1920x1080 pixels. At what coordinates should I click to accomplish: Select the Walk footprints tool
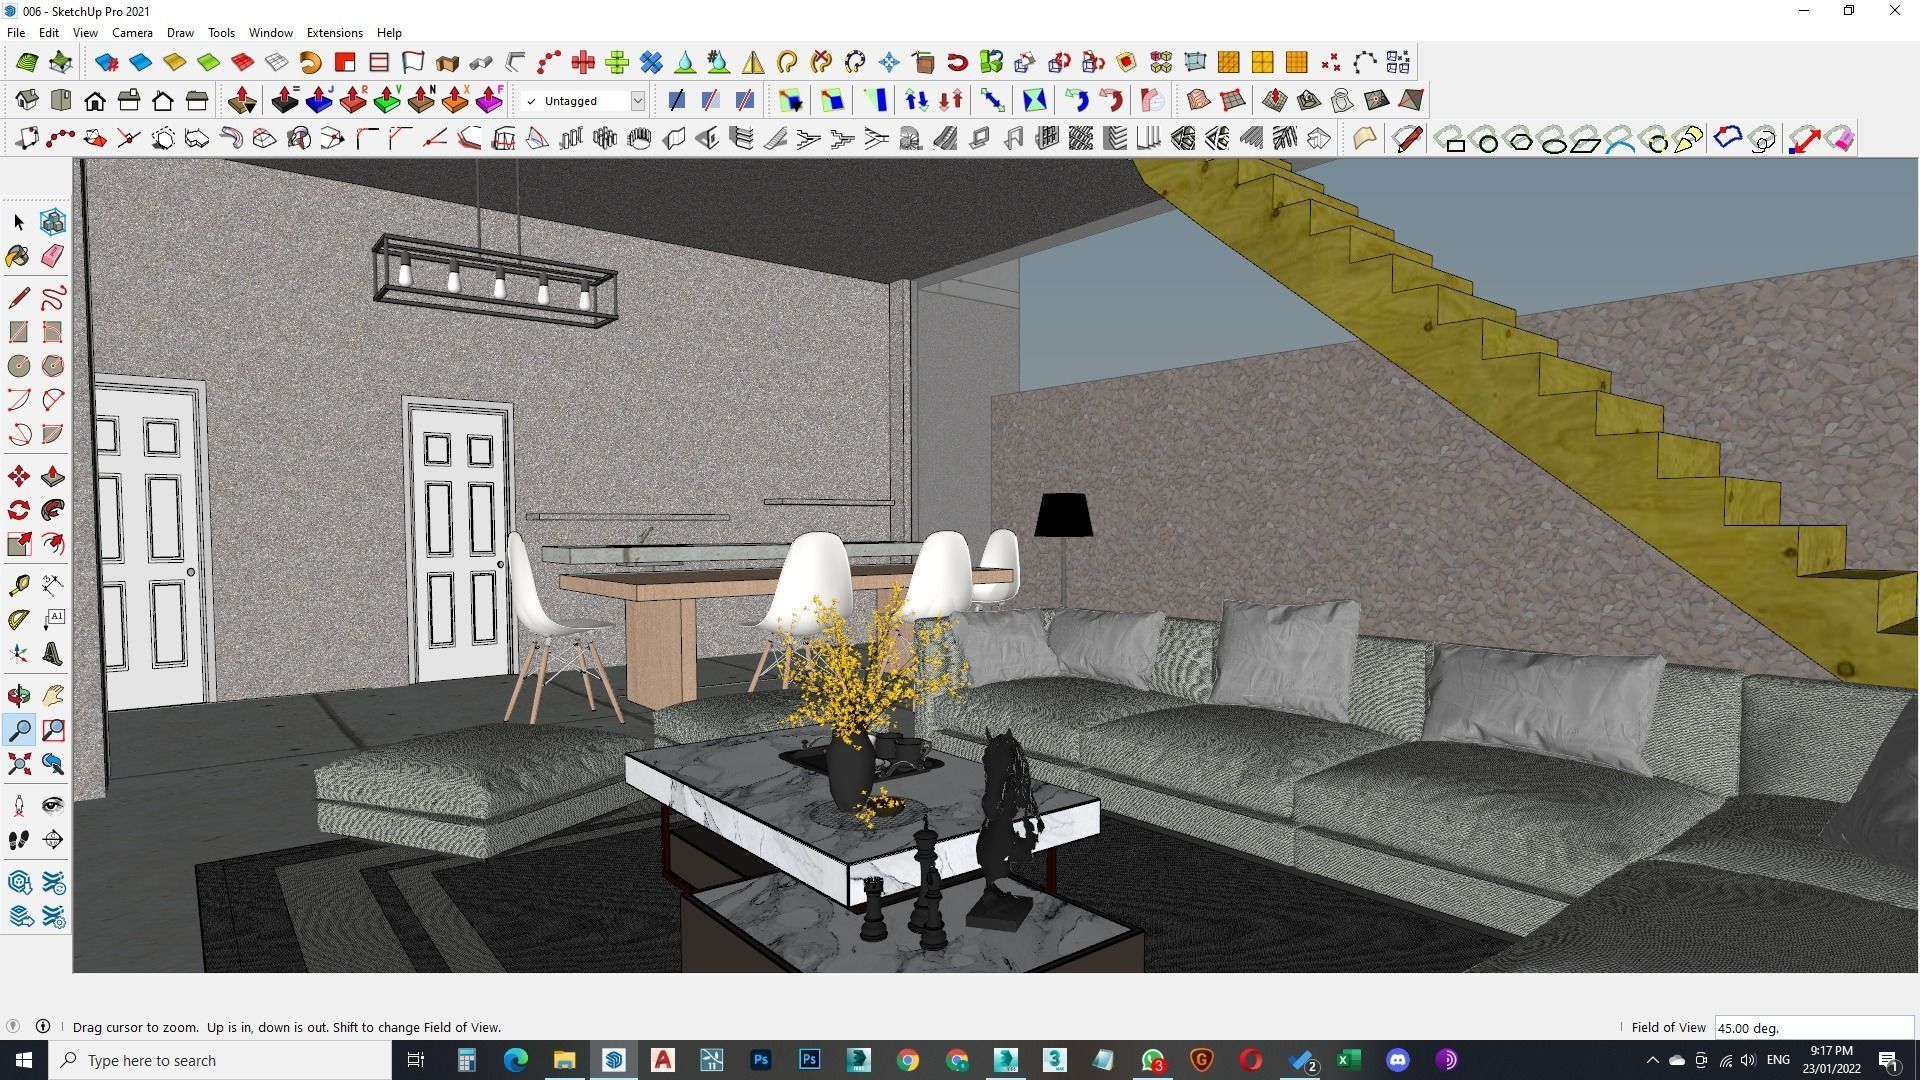(19, 840)
